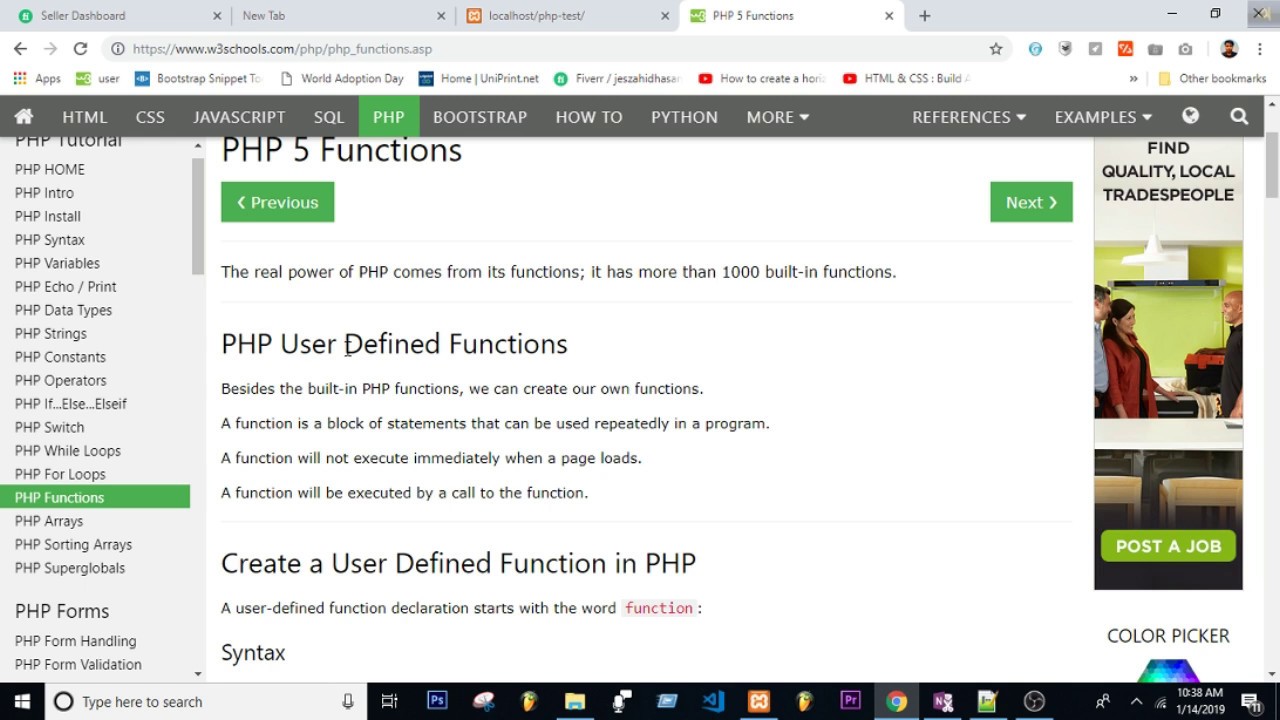Screen dimensions: 1280x720
Task: Expand the REFERENCES dropdown
Action: pyautogui.click(x=969, y=117)
